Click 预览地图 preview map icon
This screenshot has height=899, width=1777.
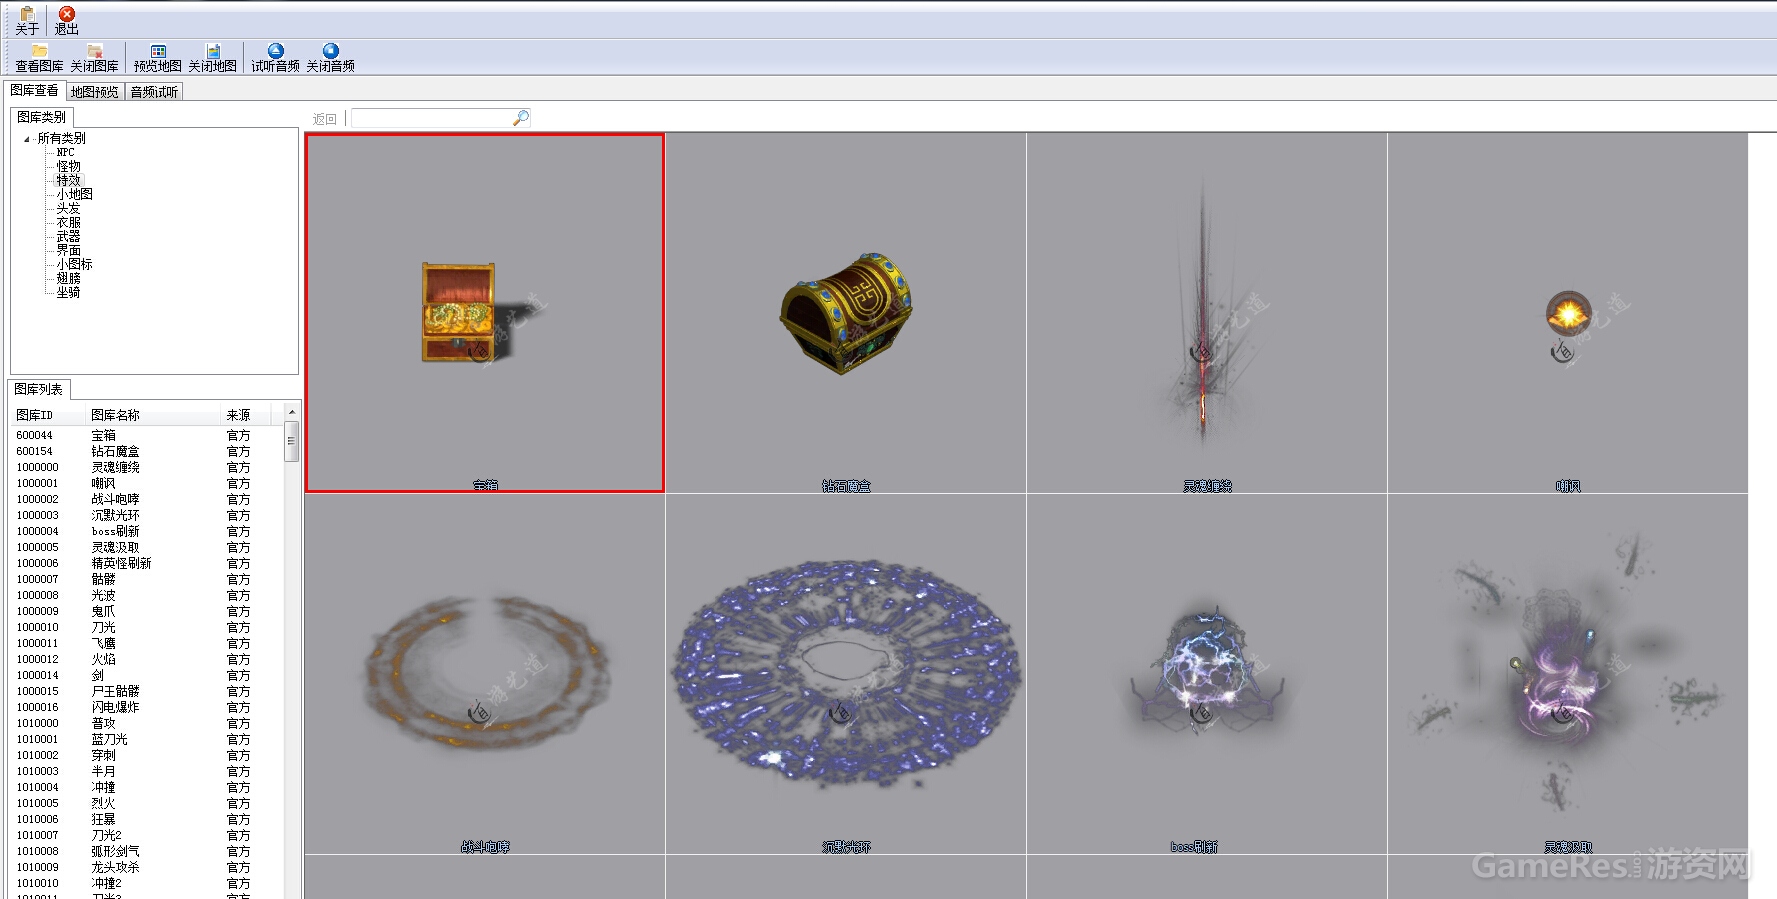click(x=158, y=51)
